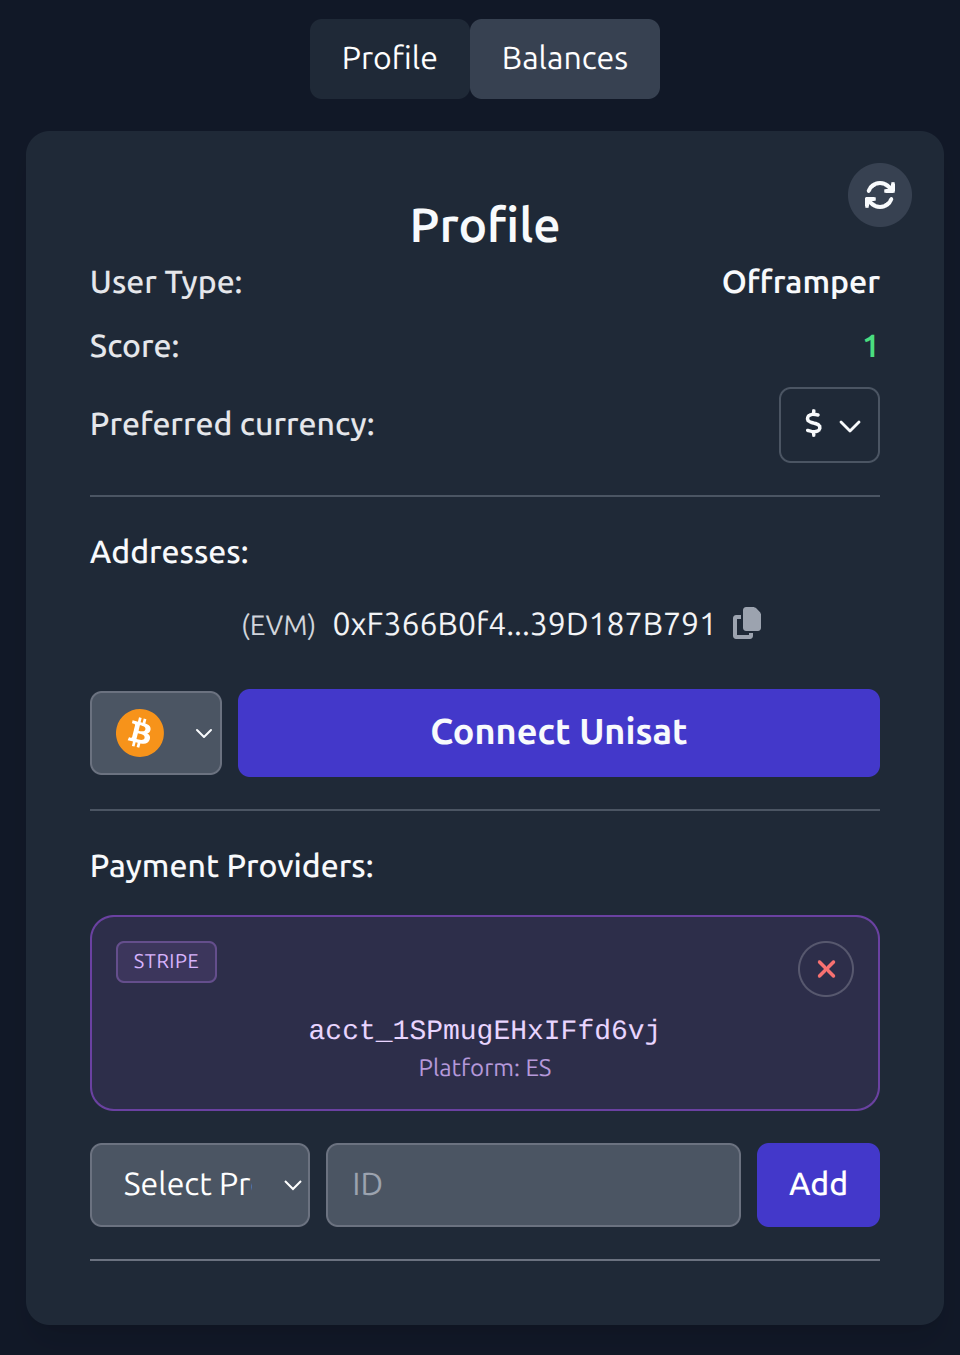This screenshot has width=960, height=1355.
Task: Click the STRIPE provider badge
Action: coord(166,961)
